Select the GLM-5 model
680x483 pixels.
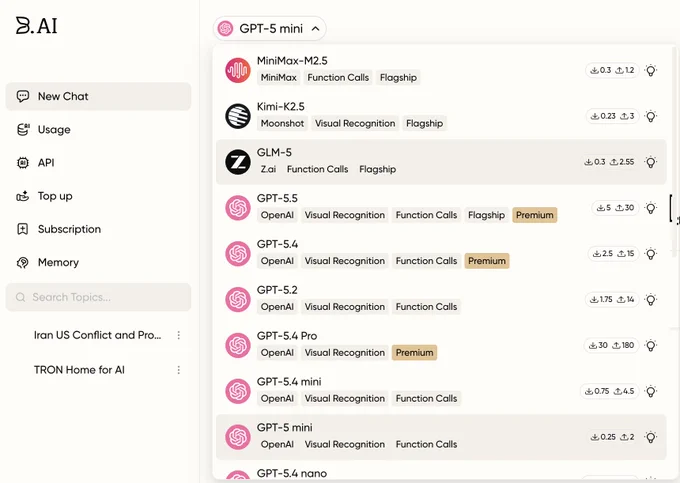click(x=441, y=162)
